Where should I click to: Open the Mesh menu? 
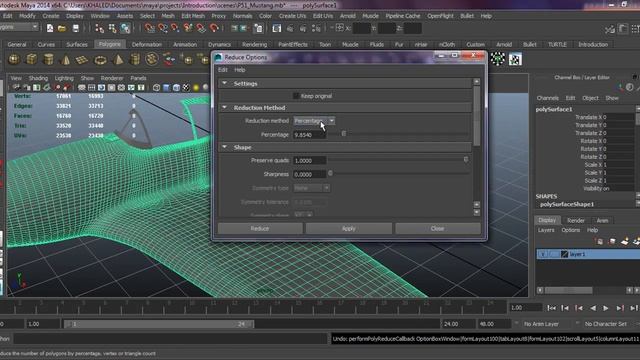point(168,16)
